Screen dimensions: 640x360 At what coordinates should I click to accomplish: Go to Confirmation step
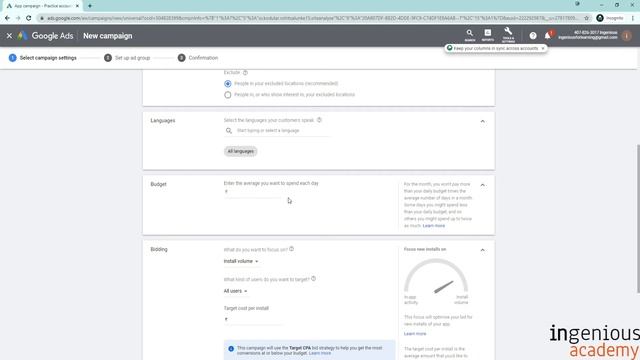point(198,58)
